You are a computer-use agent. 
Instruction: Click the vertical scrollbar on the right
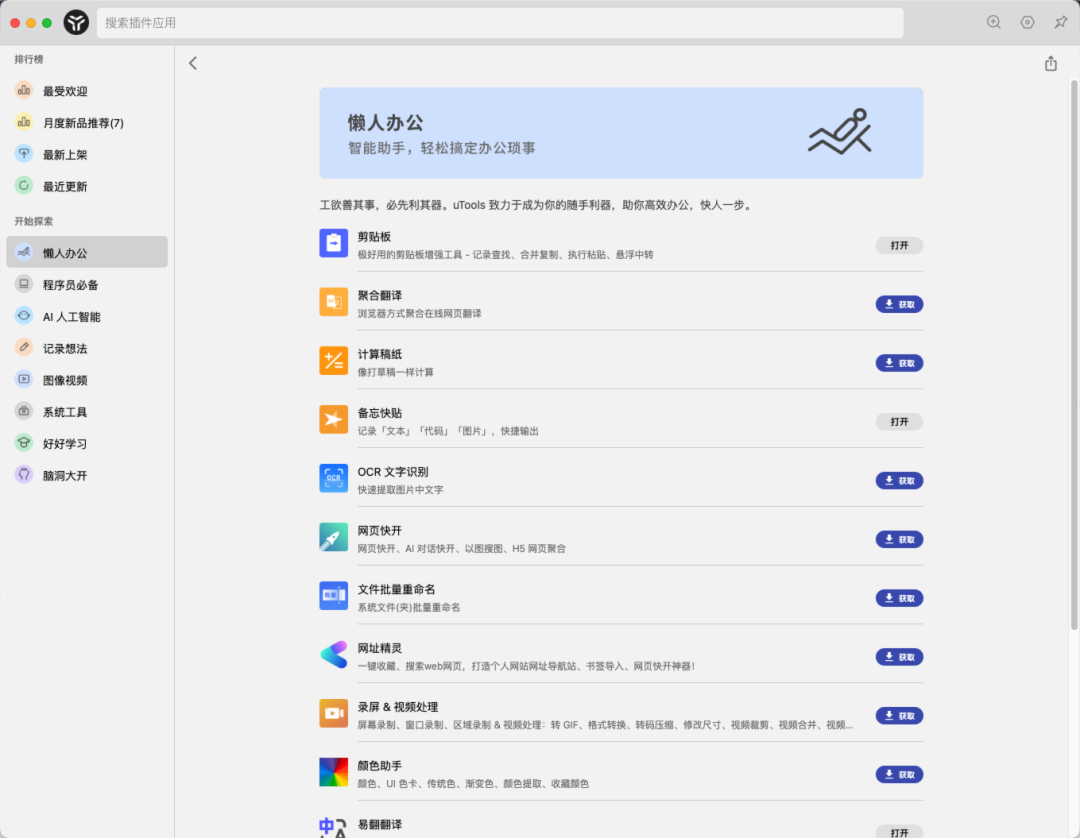click(x=1074, y=355)
